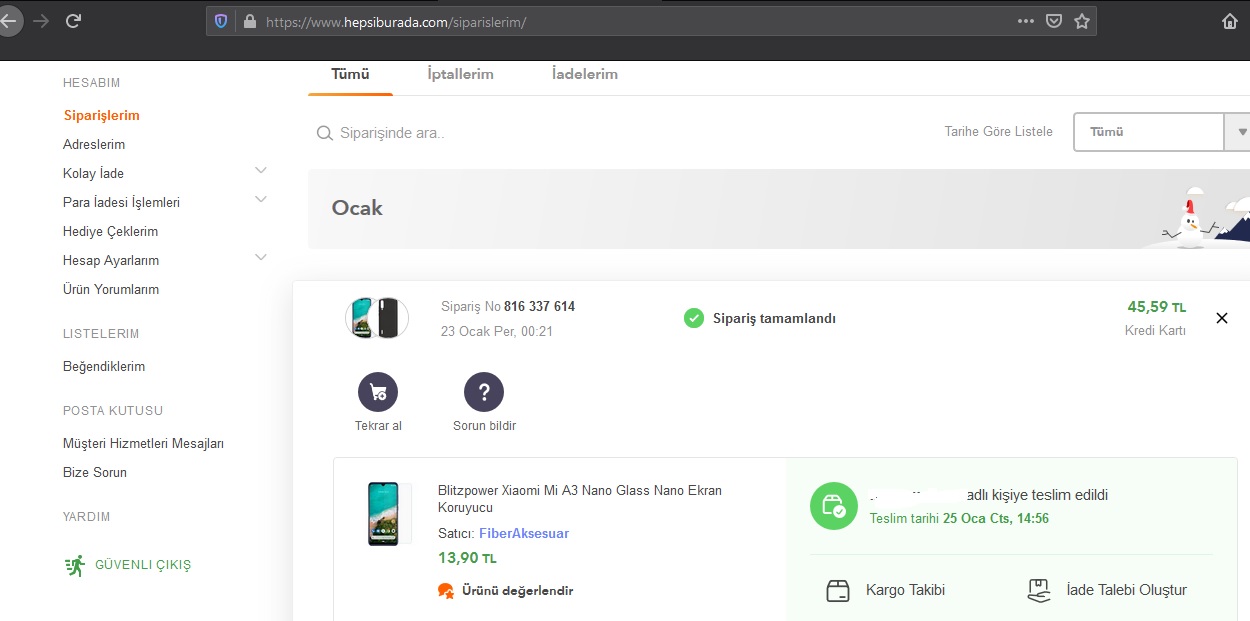Click the browser forward arrow
The image size is (1250, 621).
point(41,21)
